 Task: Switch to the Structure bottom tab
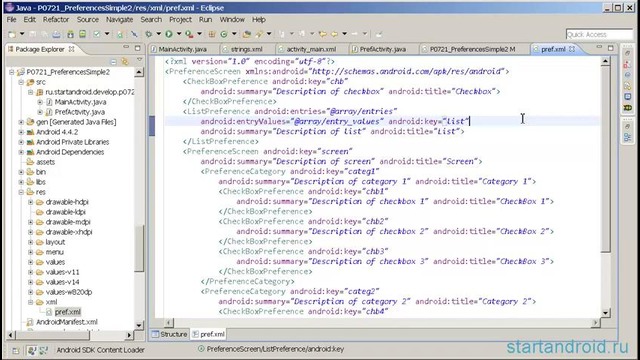tap(169, 334)
